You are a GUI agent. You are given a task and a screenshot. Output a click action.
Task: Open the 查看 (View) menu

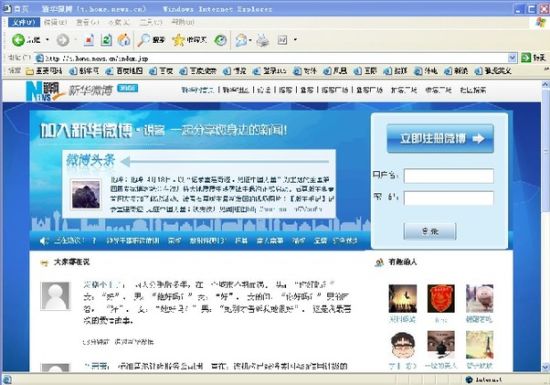coord(88,22)
